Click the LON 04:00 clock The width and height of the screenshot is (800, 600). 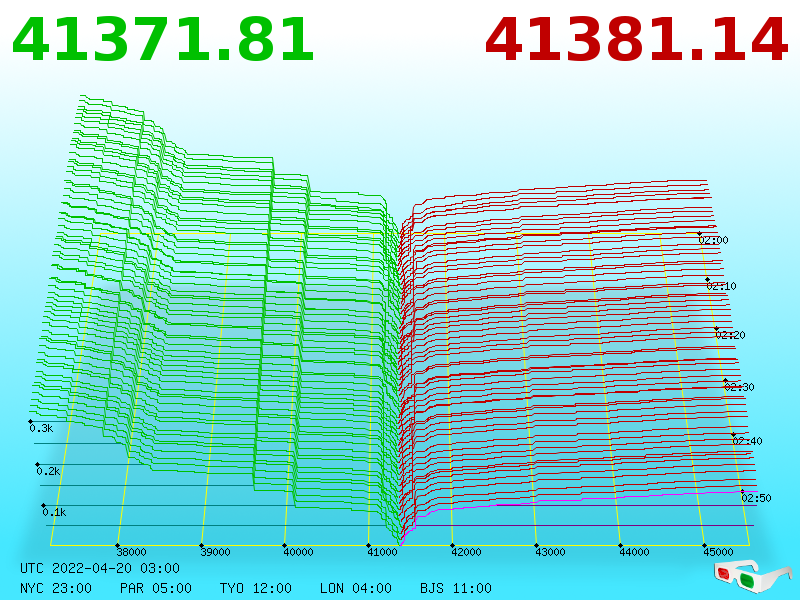click(x=356, y=588)
